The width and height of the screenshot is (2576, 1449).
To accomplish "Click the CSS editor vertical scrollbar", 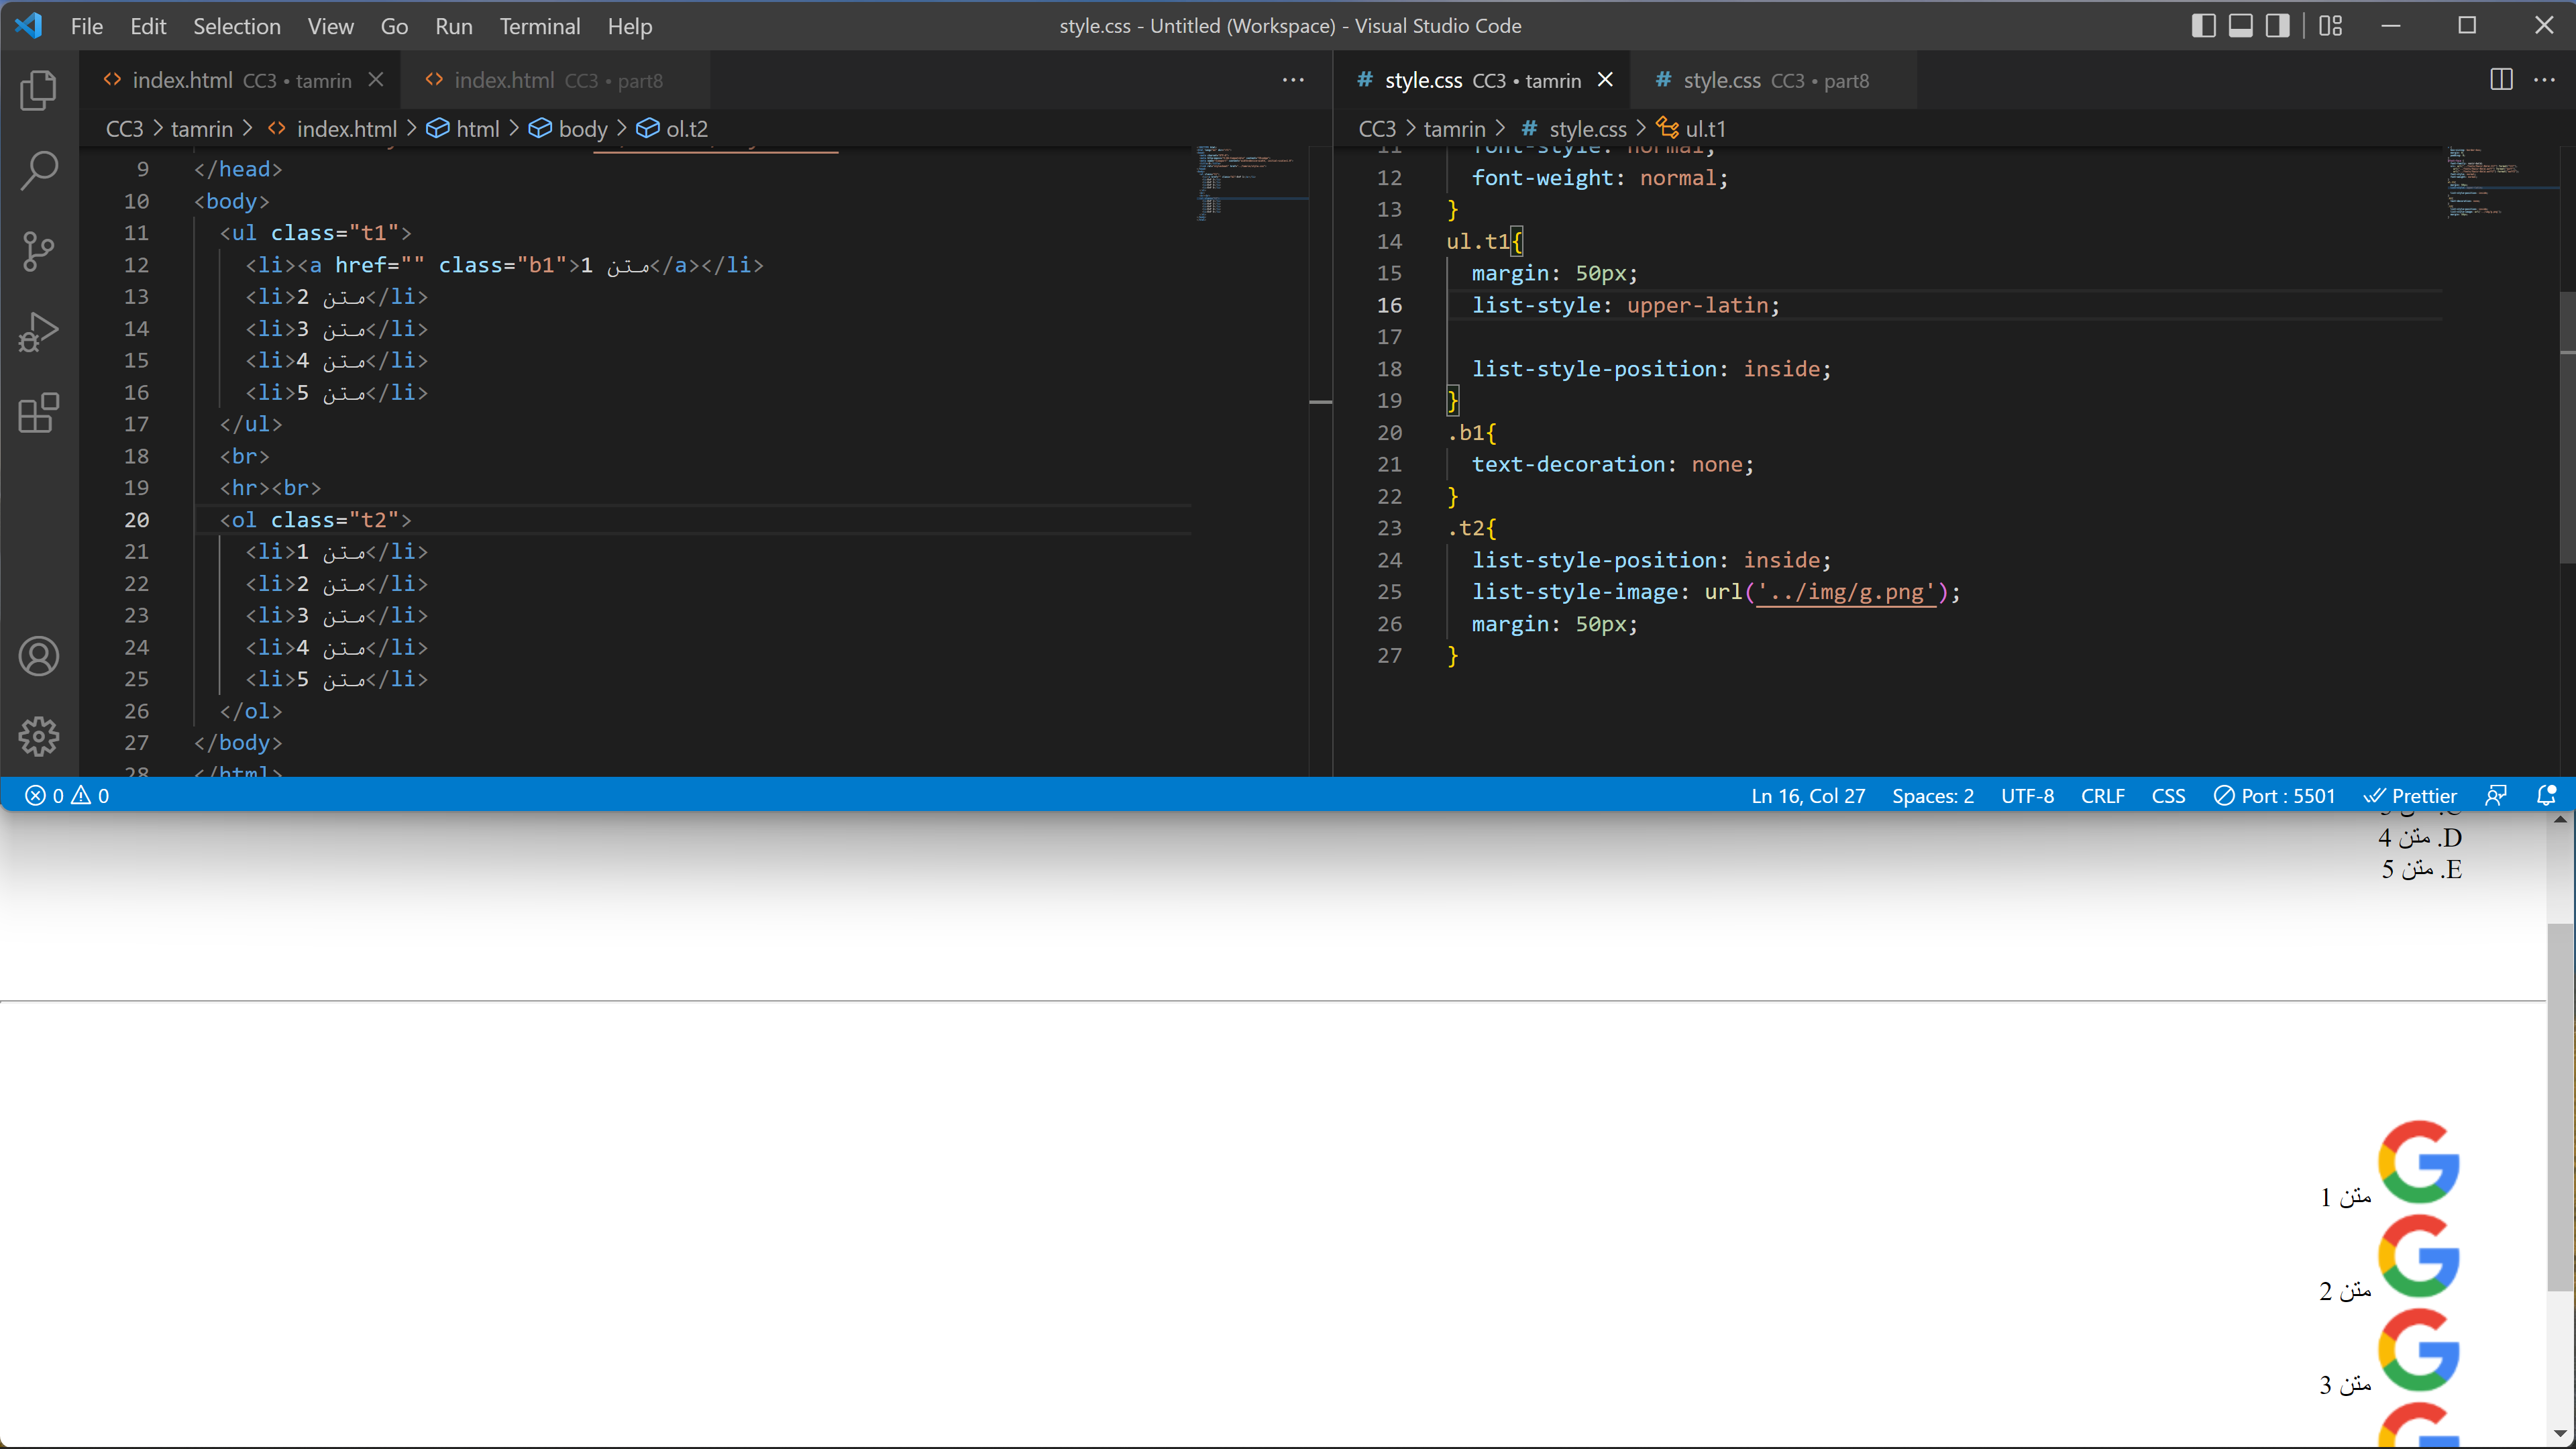I will point(2567,426).
